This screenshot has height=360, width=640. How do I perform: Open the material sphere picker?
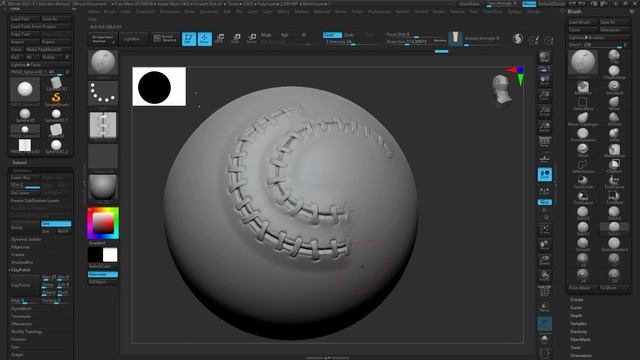[103, 188]
